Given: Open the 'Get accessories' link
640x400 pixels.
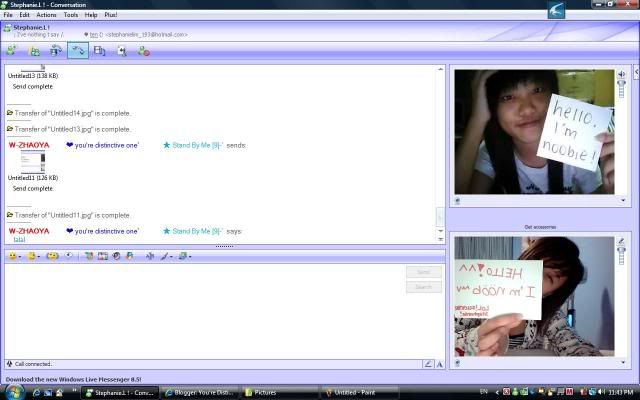Looking at the screenshot, I should [540, 227].
